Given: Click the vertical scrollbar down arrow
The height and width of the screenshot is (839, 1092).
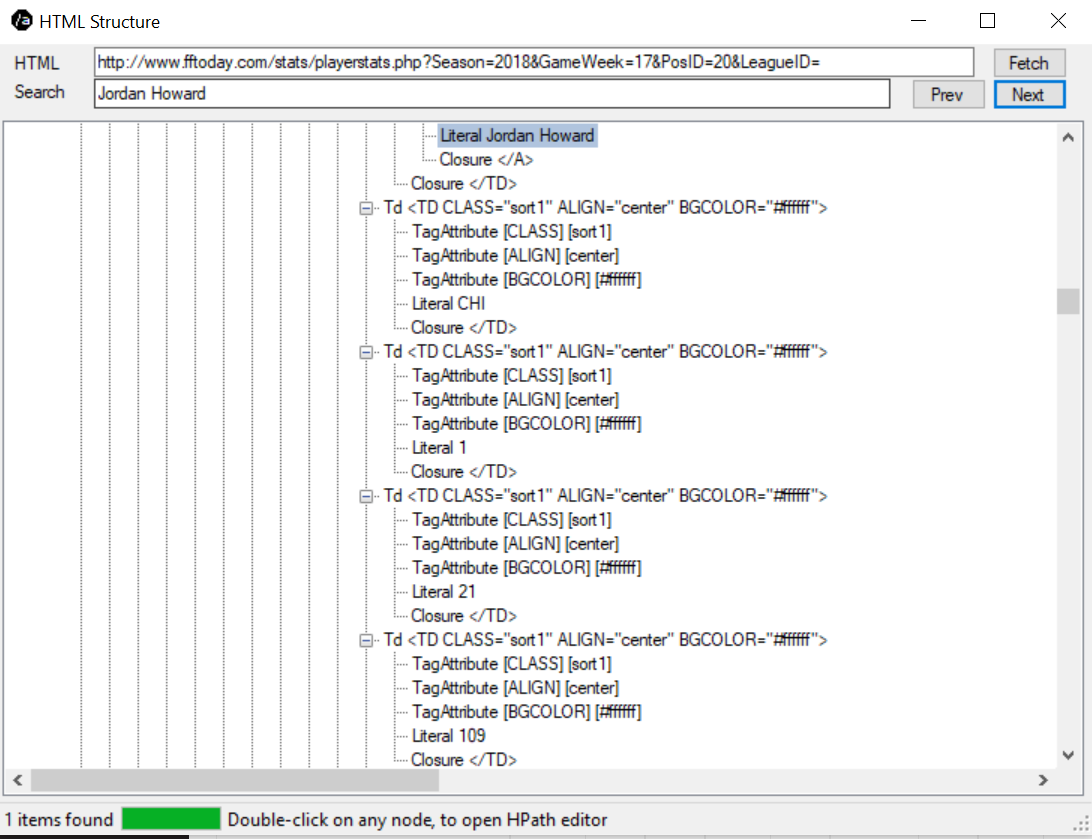Looking at the screenshot, I should coord(1068,755).
